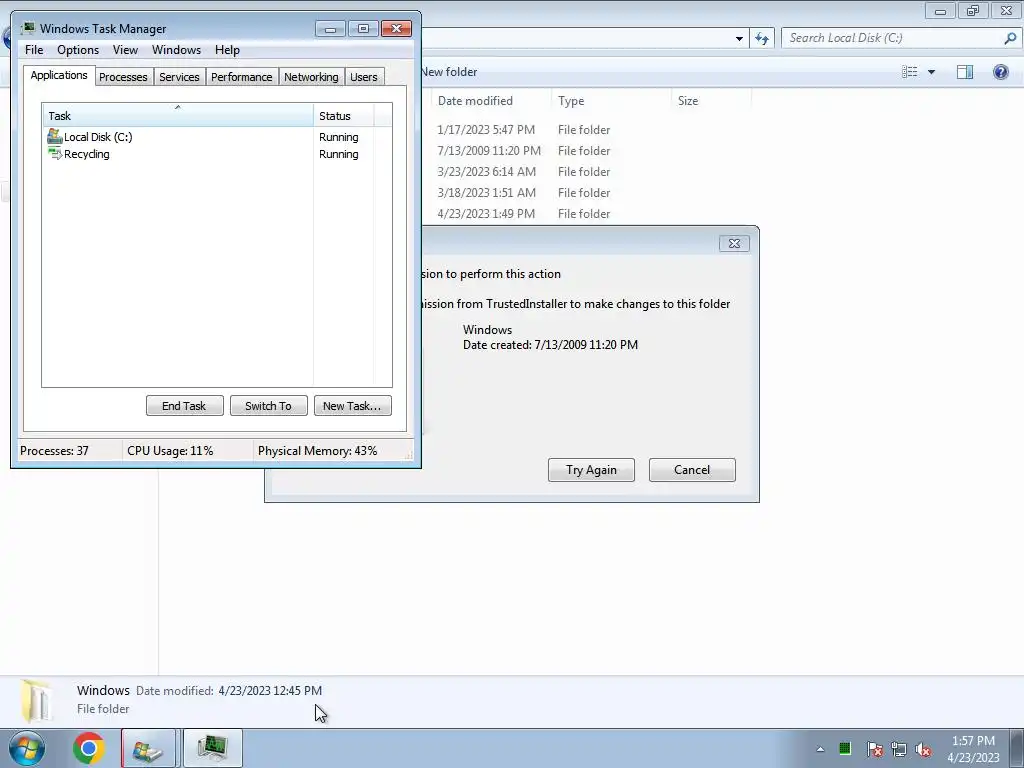Image resolution: width=1024 pixels, height=768 pixels.
Task: Sort by the Date modified column header
Action: point(475,101)
